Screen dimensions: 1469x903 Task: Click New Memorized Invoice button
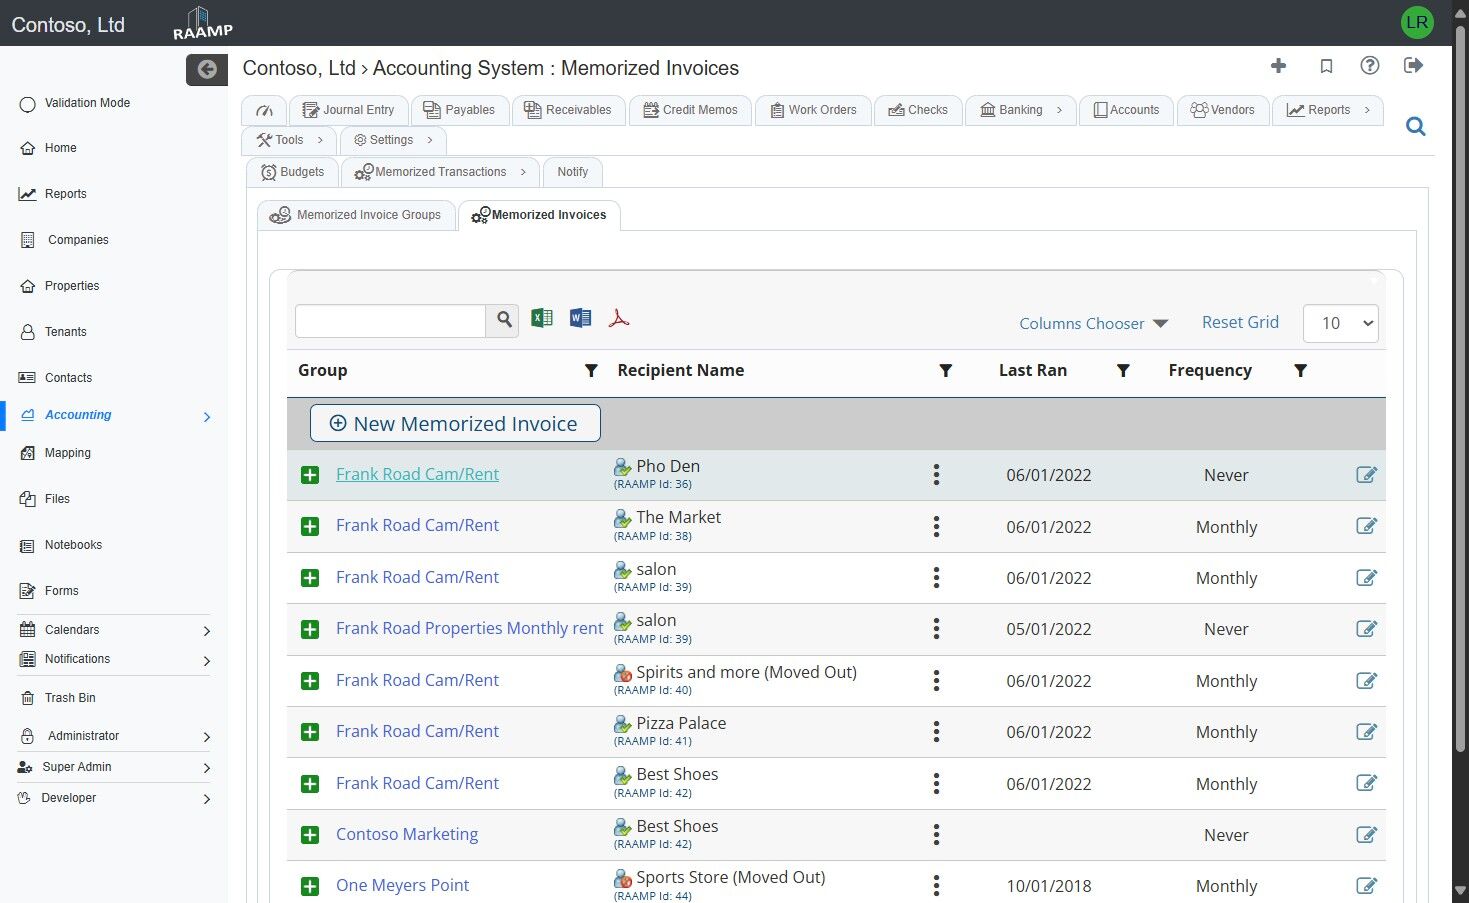click(455, 423)
